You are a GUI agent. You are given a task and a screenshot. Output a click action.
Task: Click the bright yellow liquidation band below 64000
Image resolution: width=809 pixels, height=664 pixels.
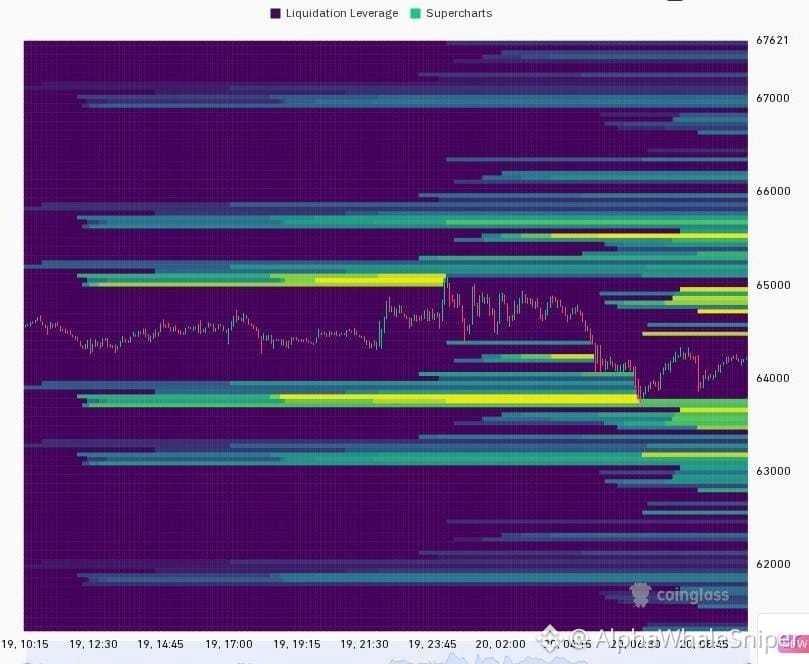coord(459,399)
